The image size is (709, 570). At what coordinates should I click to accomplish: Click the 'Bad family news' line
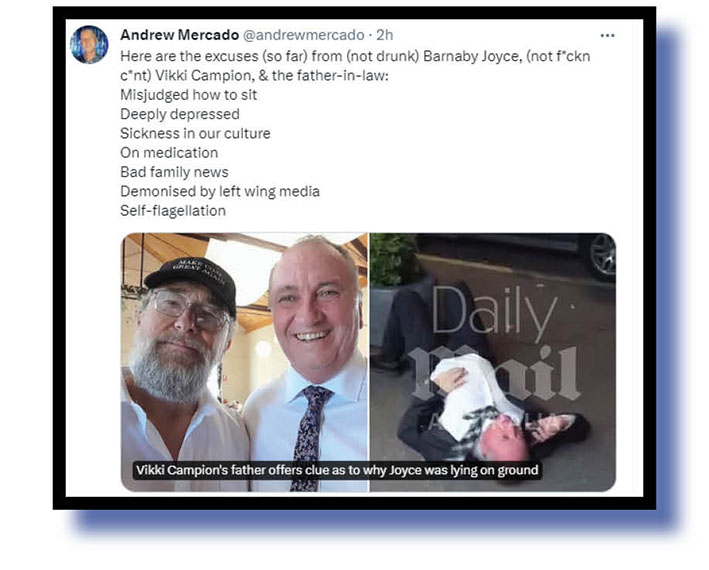174,172
